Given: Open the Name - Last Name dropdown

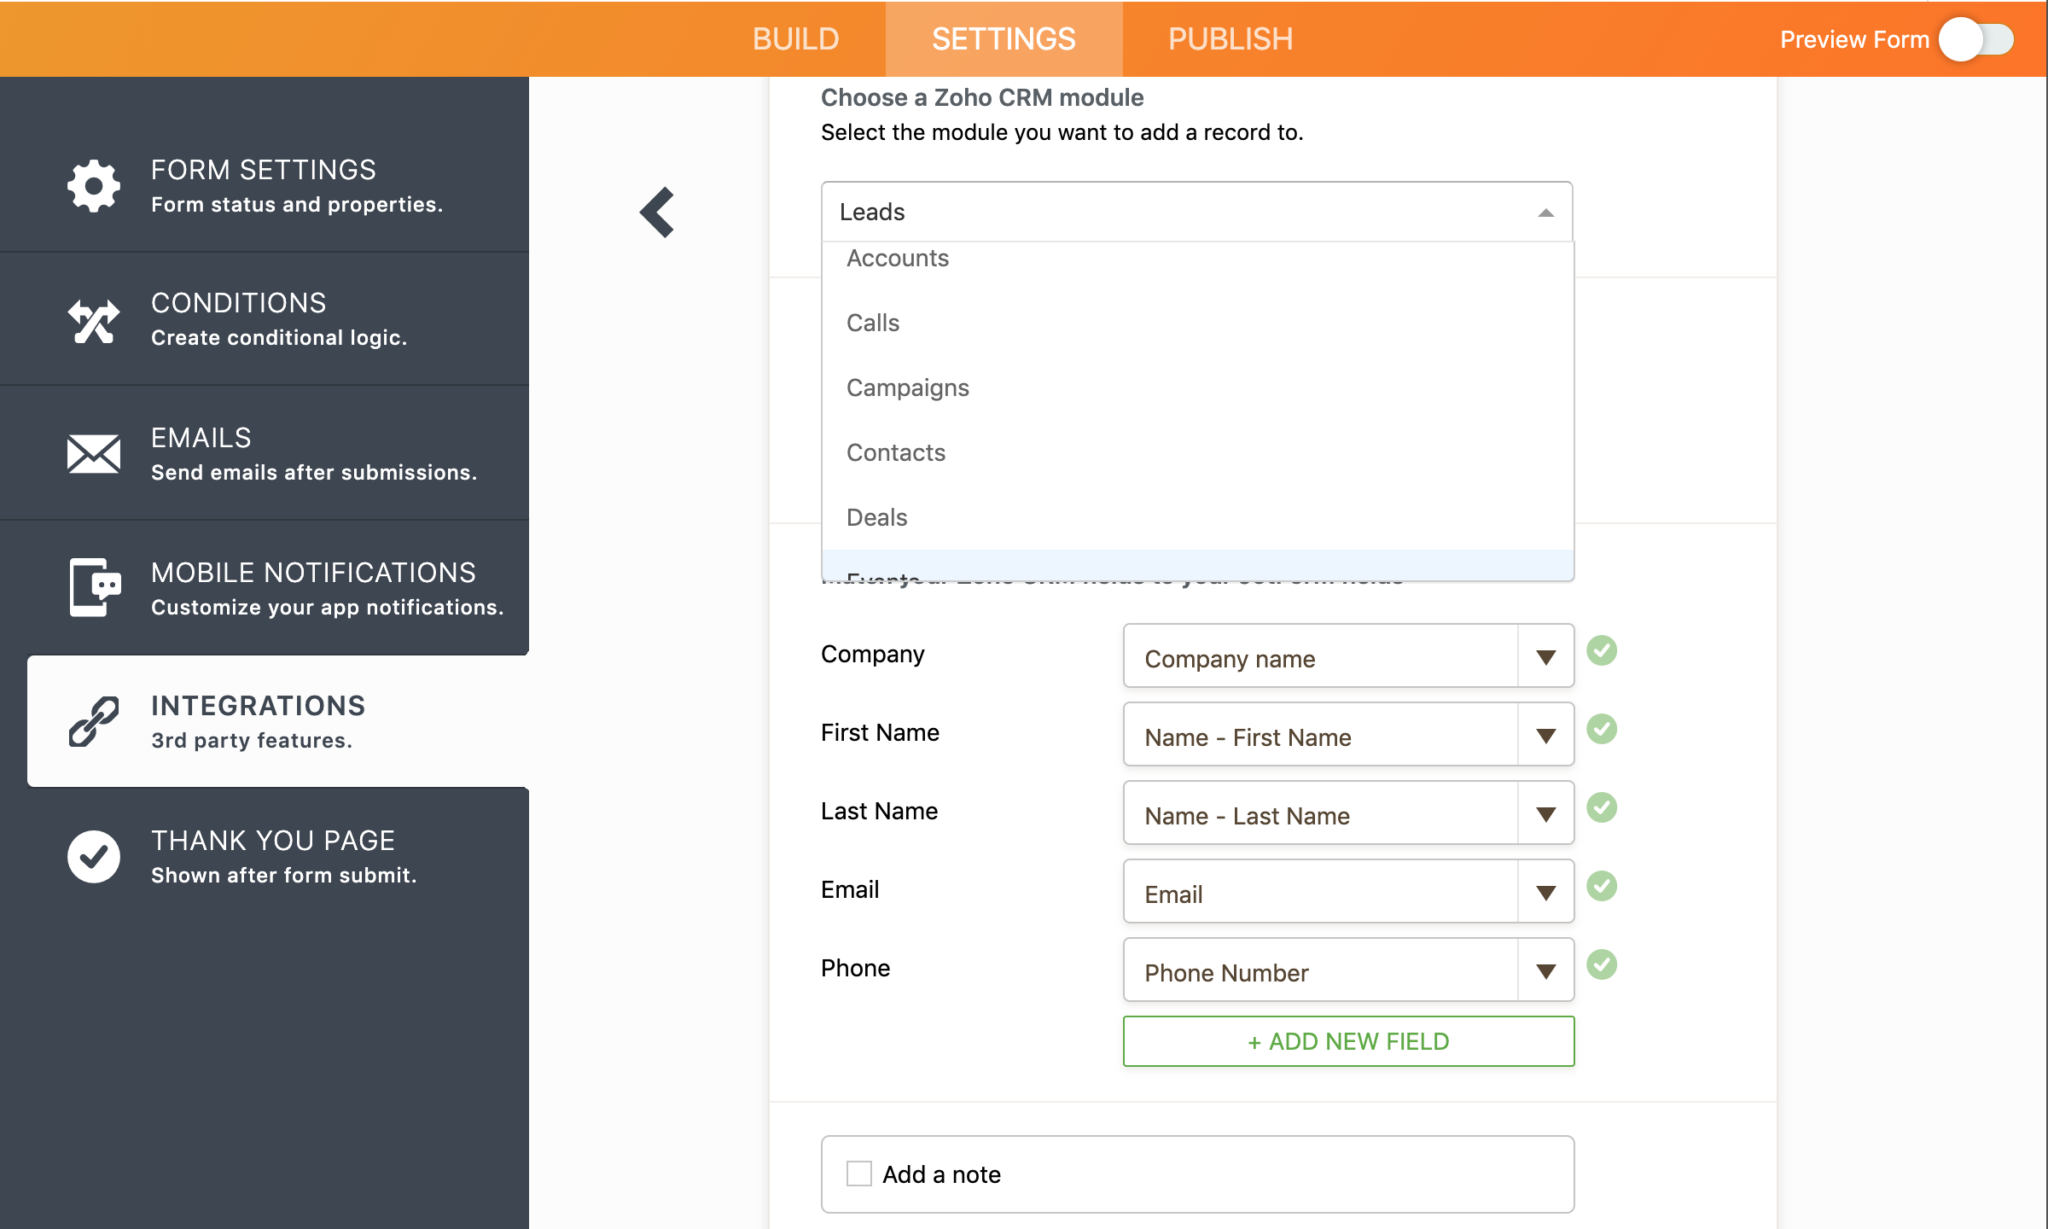Looking at the screenshot, I should pos(1544,813).
